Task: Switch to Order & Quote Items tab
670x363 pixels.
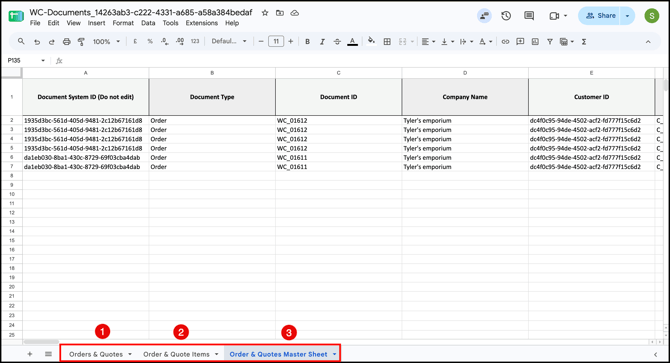Action: click(x=176, y=354)
